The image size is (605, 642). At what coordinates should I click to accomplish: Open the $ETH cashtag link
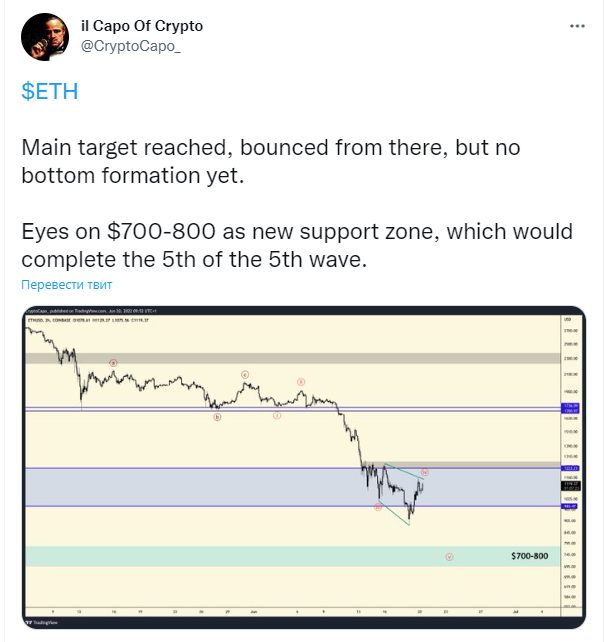pyautogui.click(x=50, y=91)
